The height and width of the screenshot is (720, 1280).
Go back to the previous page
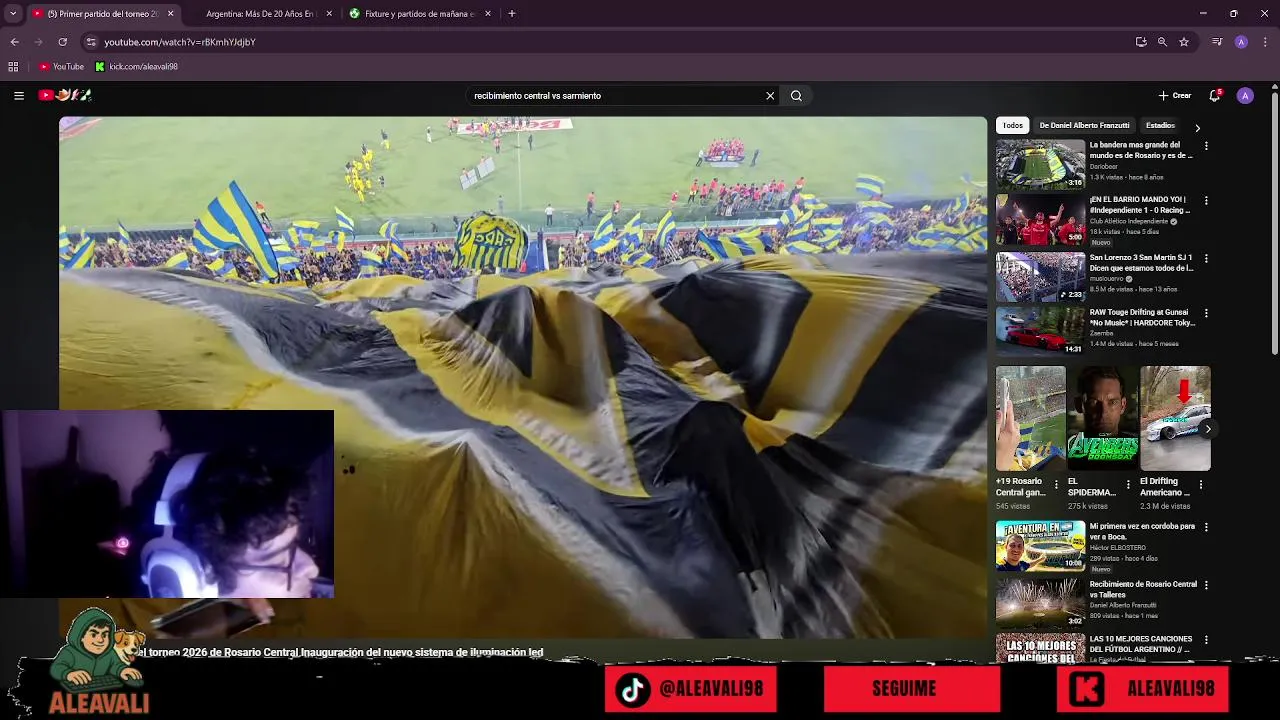(x=14, y=42)
